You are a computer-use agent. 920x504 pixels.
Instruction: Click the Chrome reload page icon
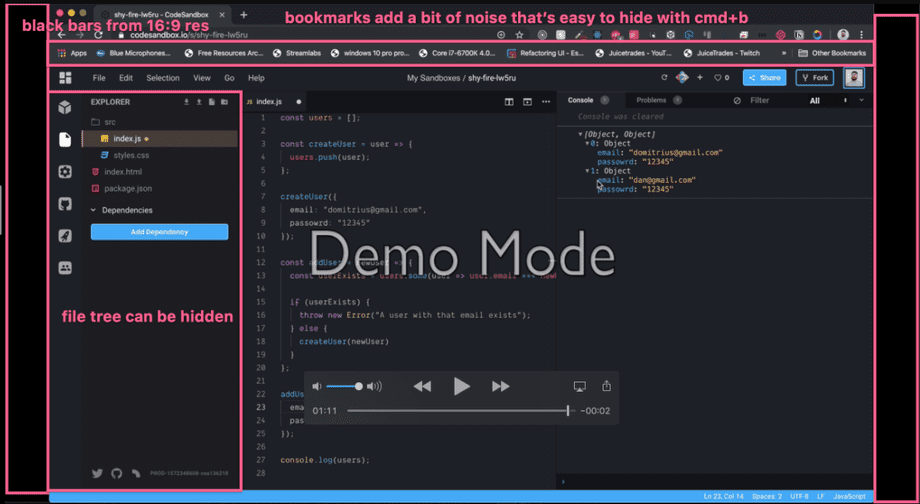pyautogui.click(x=99, y=35)
